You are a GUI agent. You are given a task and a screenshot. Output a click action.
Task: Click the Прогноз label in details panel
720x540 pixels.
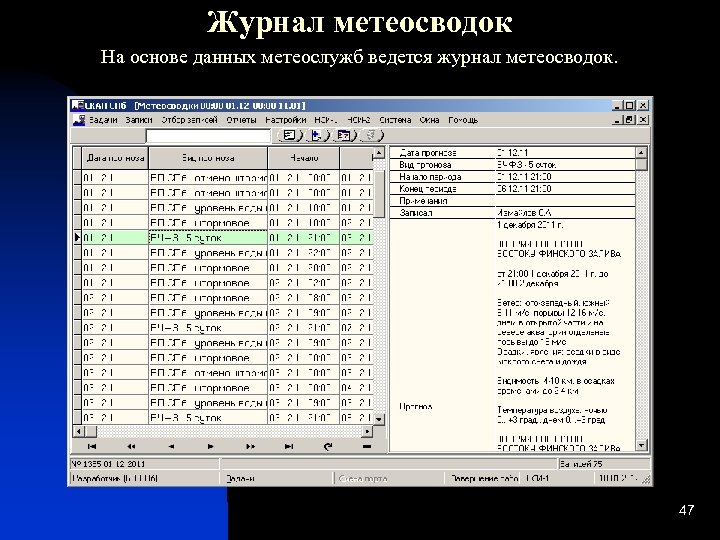[x=416, y=406]
